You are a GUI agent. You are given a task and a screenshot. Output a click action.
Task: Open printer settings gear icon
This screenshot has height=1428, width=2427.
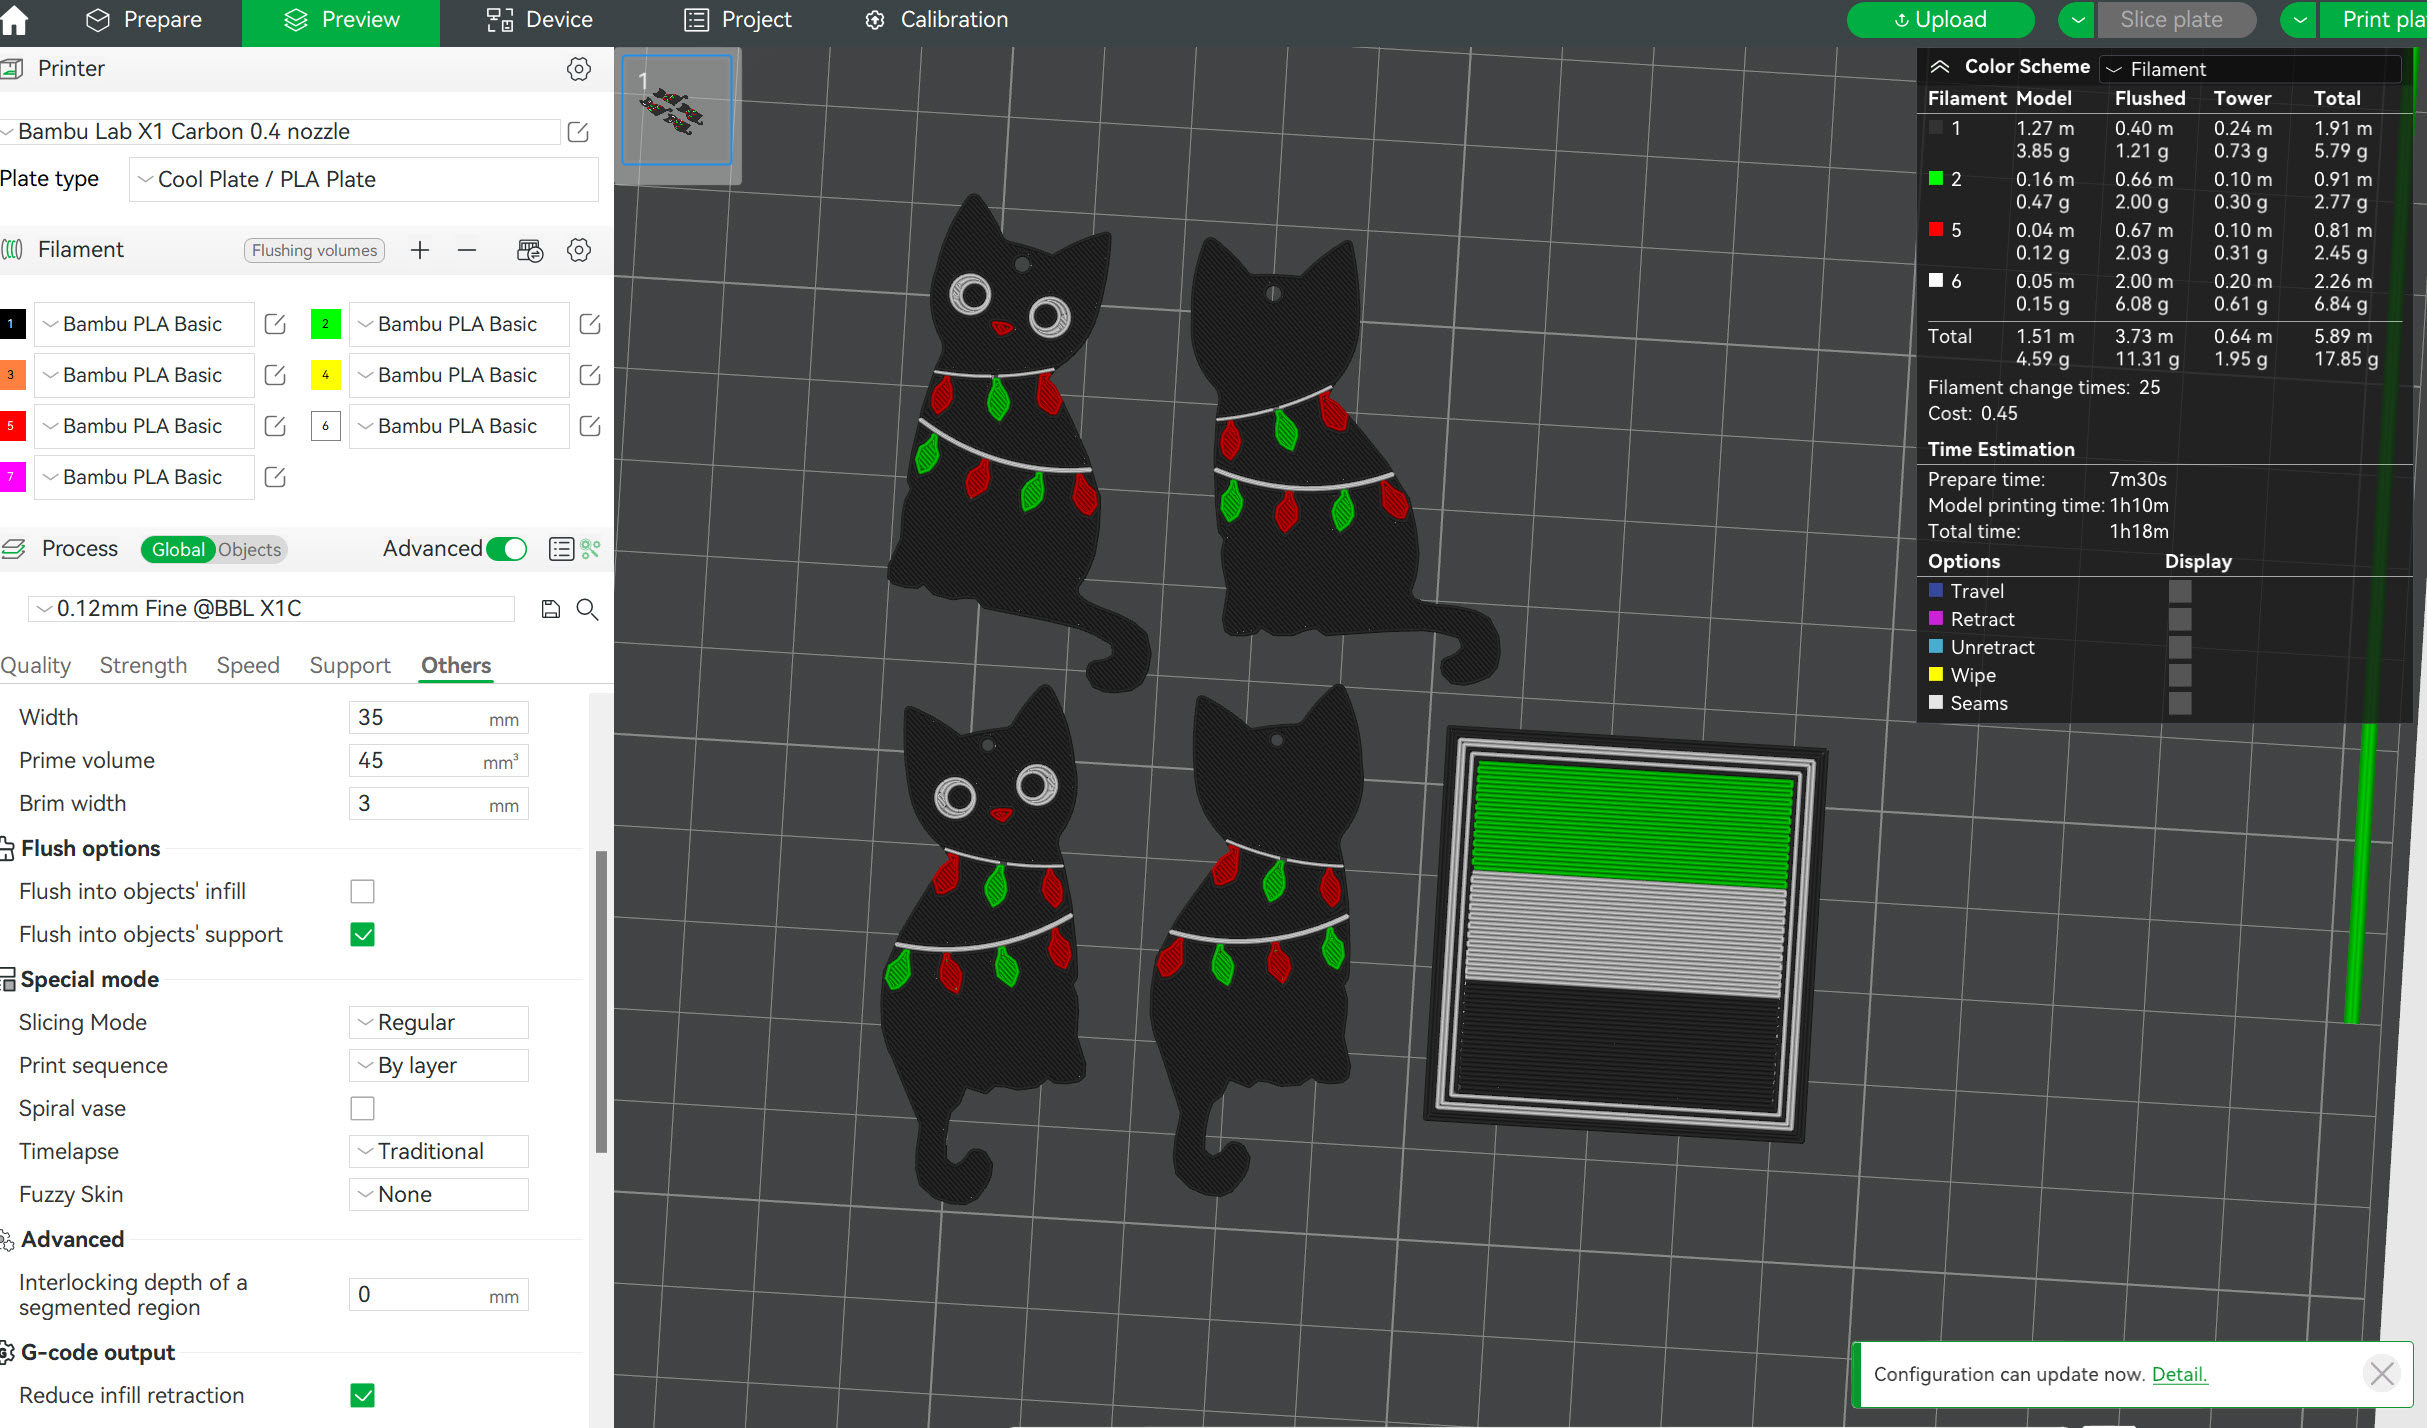tap(579, 68)
